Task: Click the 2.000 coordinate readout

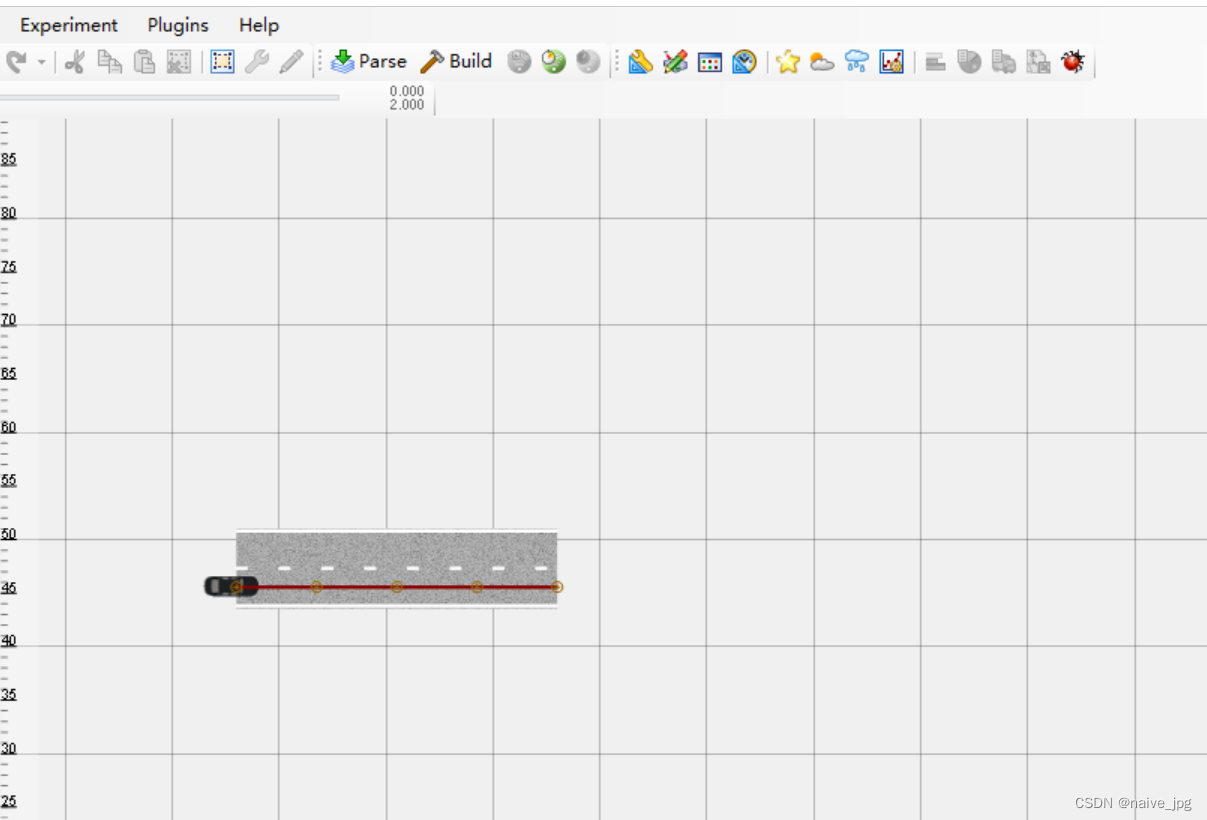Action: (x=407, y=105)
